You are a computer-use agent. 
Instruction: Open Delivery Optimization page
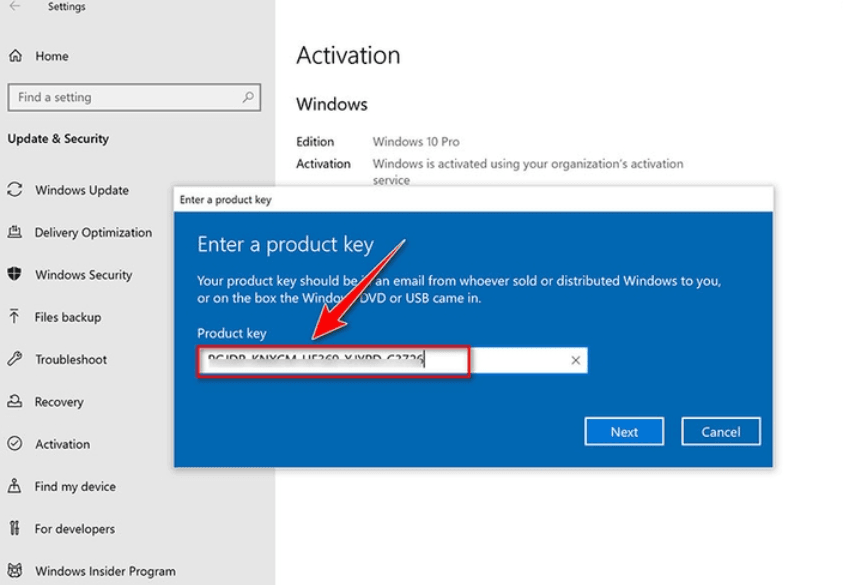pos(93,232)
